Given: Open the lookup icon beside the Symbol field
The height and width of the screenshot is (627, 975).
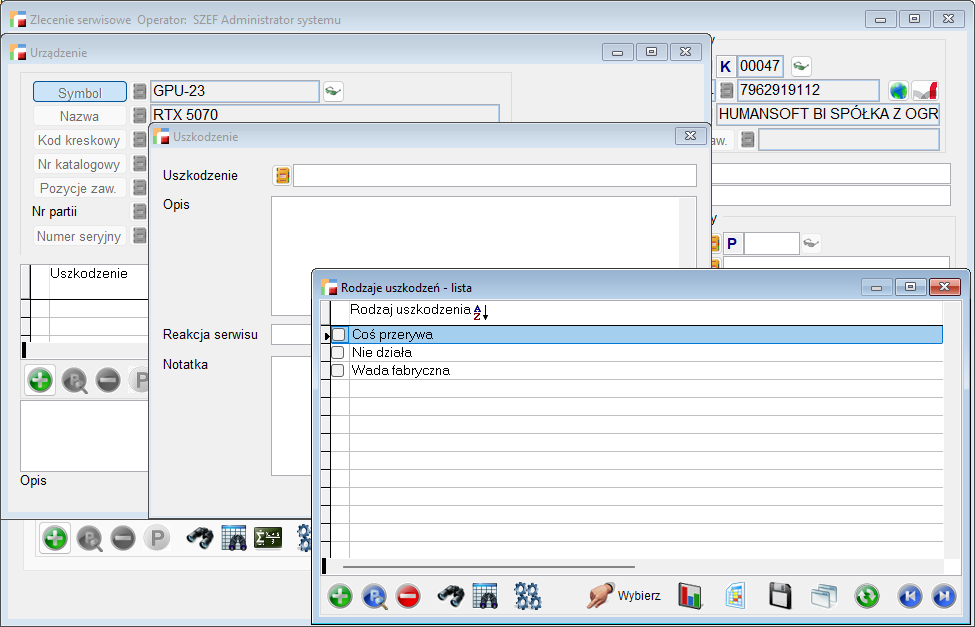Looking at the screenshot, I should [333, 92].
